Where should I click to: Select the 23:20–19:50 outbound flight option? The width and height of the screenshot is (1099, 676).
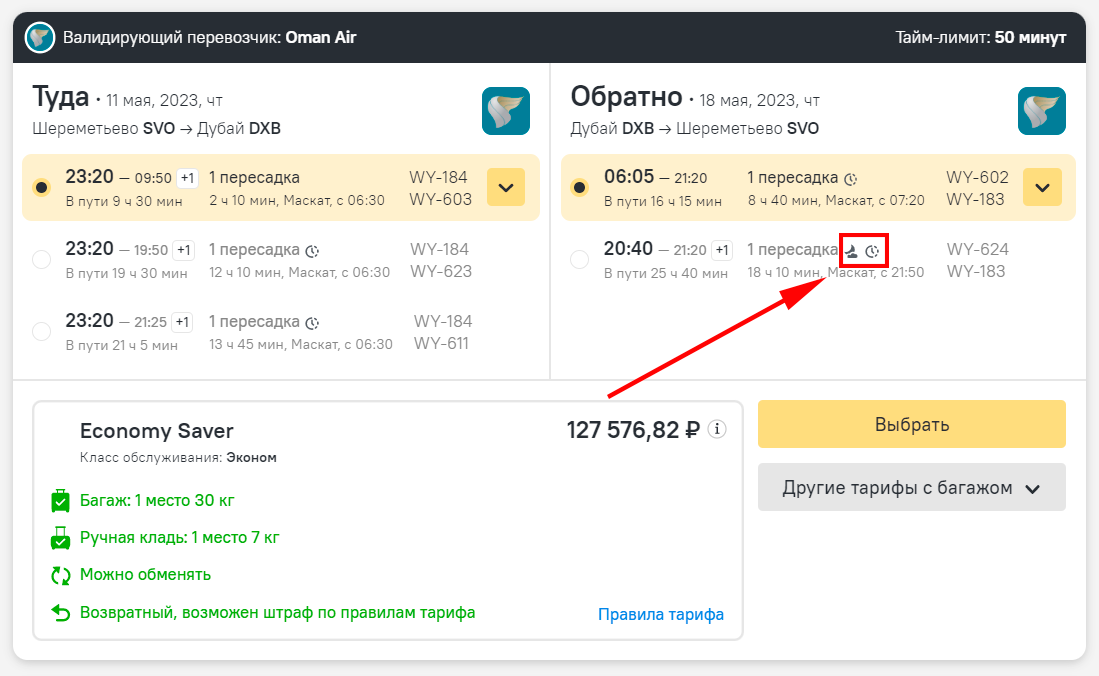tap(41, 260)
